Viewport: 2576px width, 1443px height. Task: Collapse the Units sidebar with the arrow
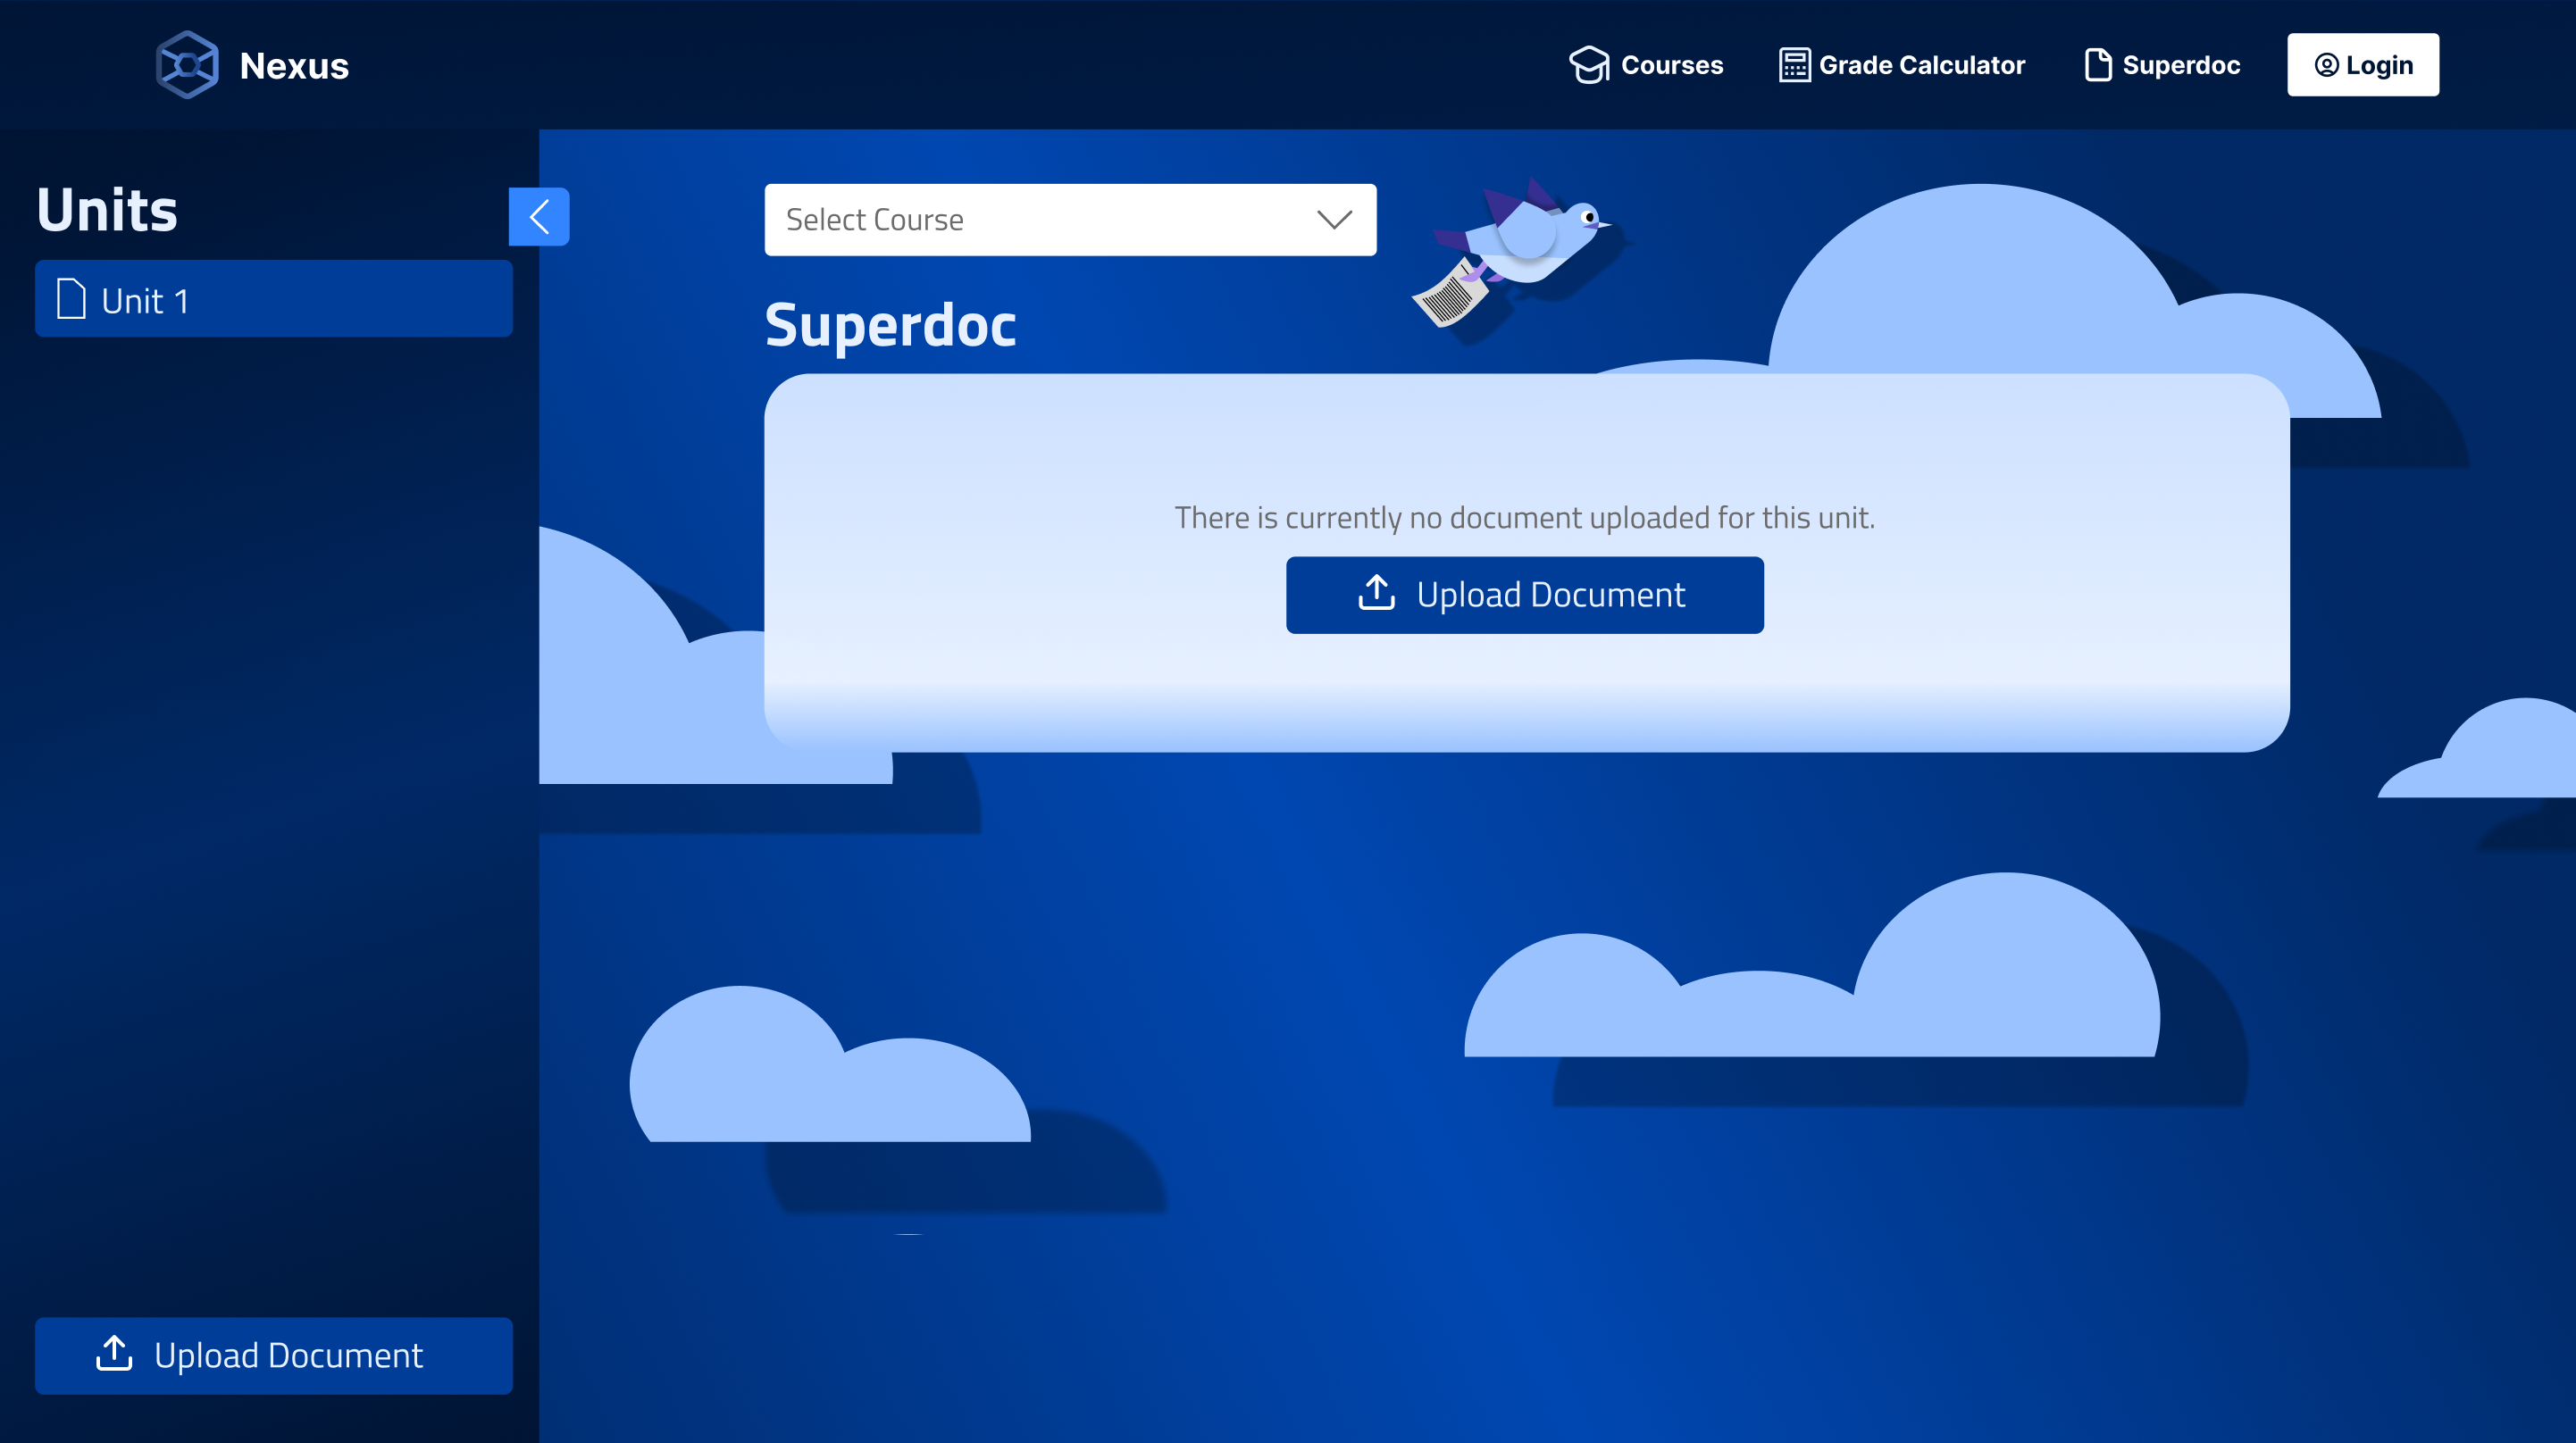coord(539,216)
